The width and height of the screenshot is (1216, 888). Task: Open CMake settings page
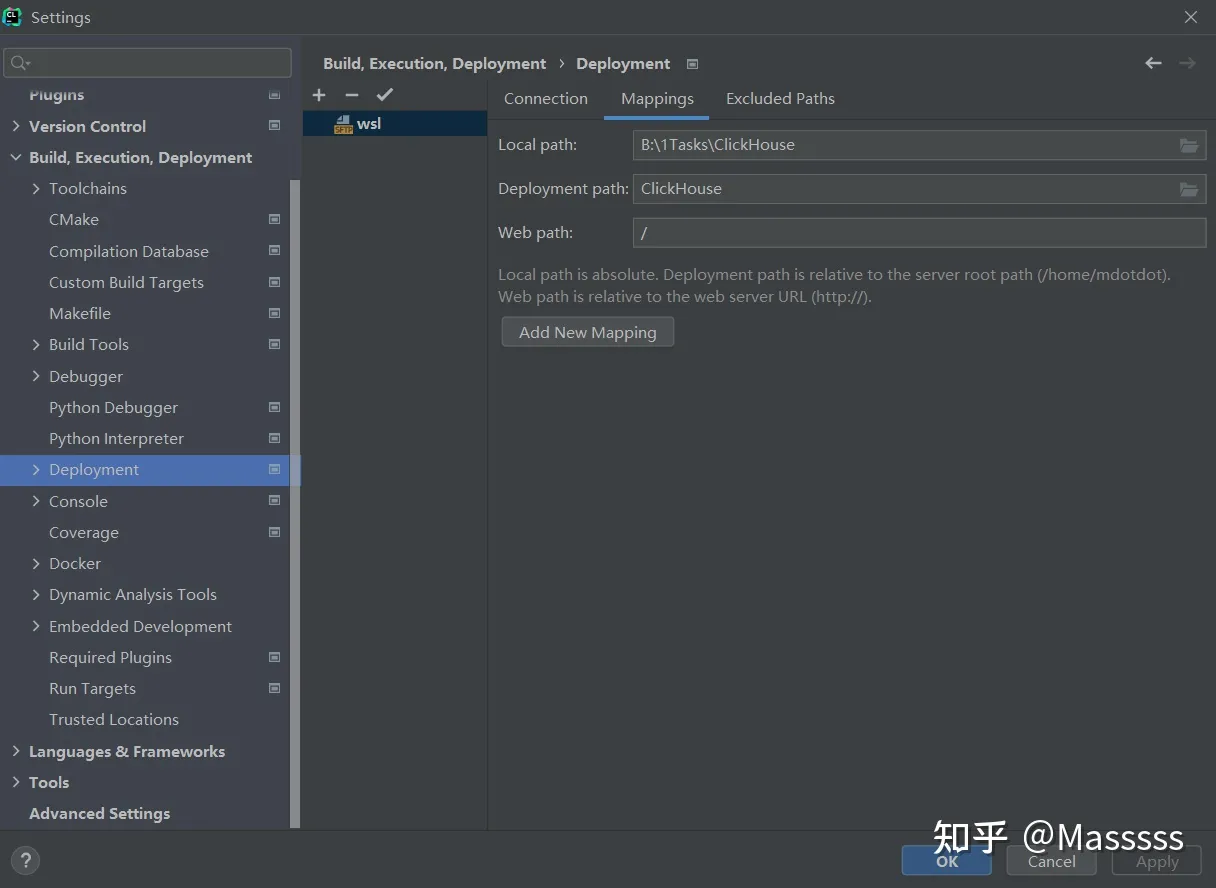(x=74, y=219)
